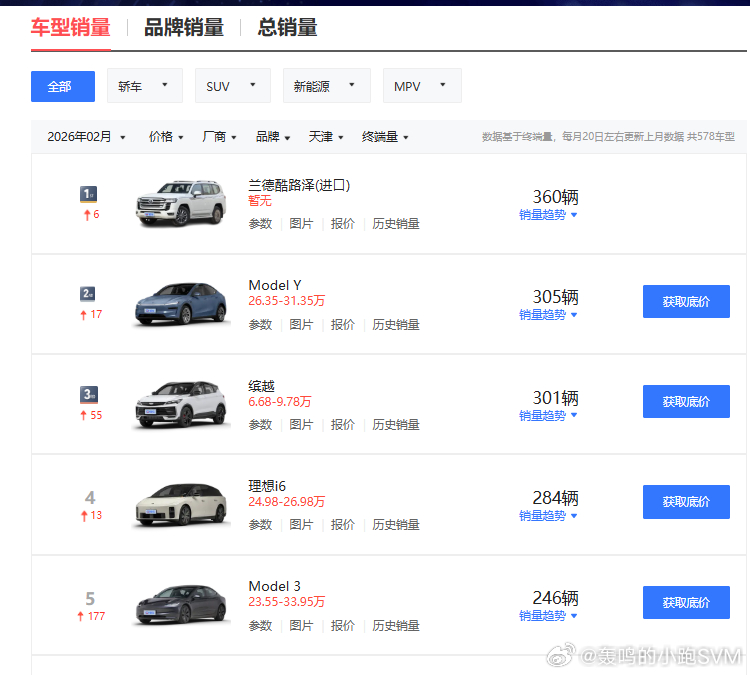View 参数 for Model Y
750x675 pixels.
[x=260, y=325]
